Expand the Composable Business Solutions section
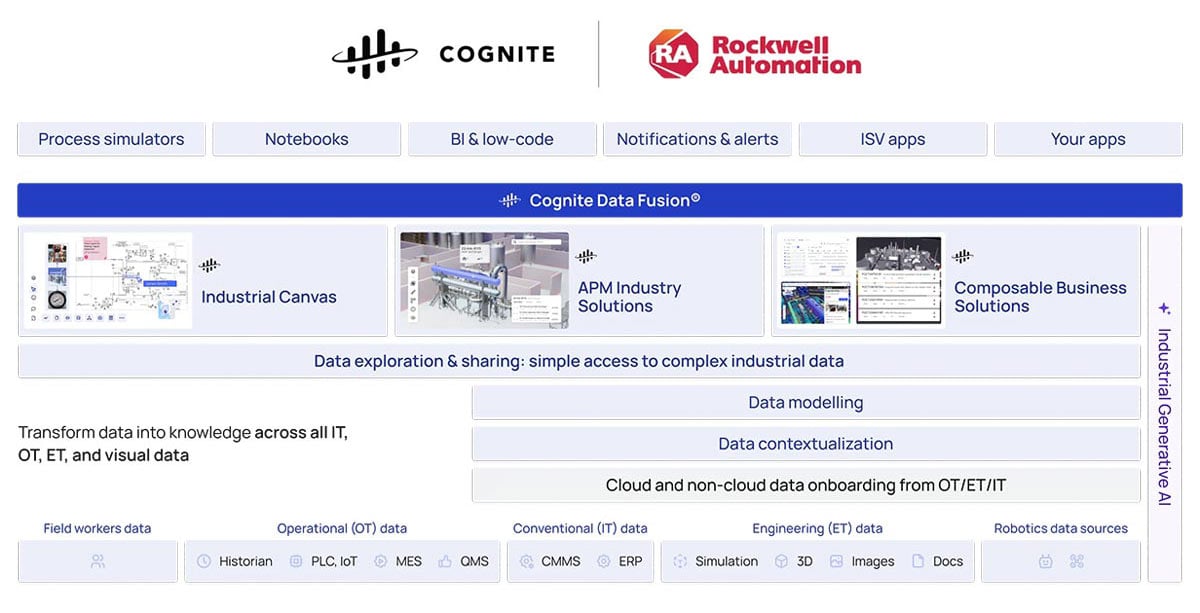Image resolution: width=1200 pixels, height=613 pixels. (955, 280)
